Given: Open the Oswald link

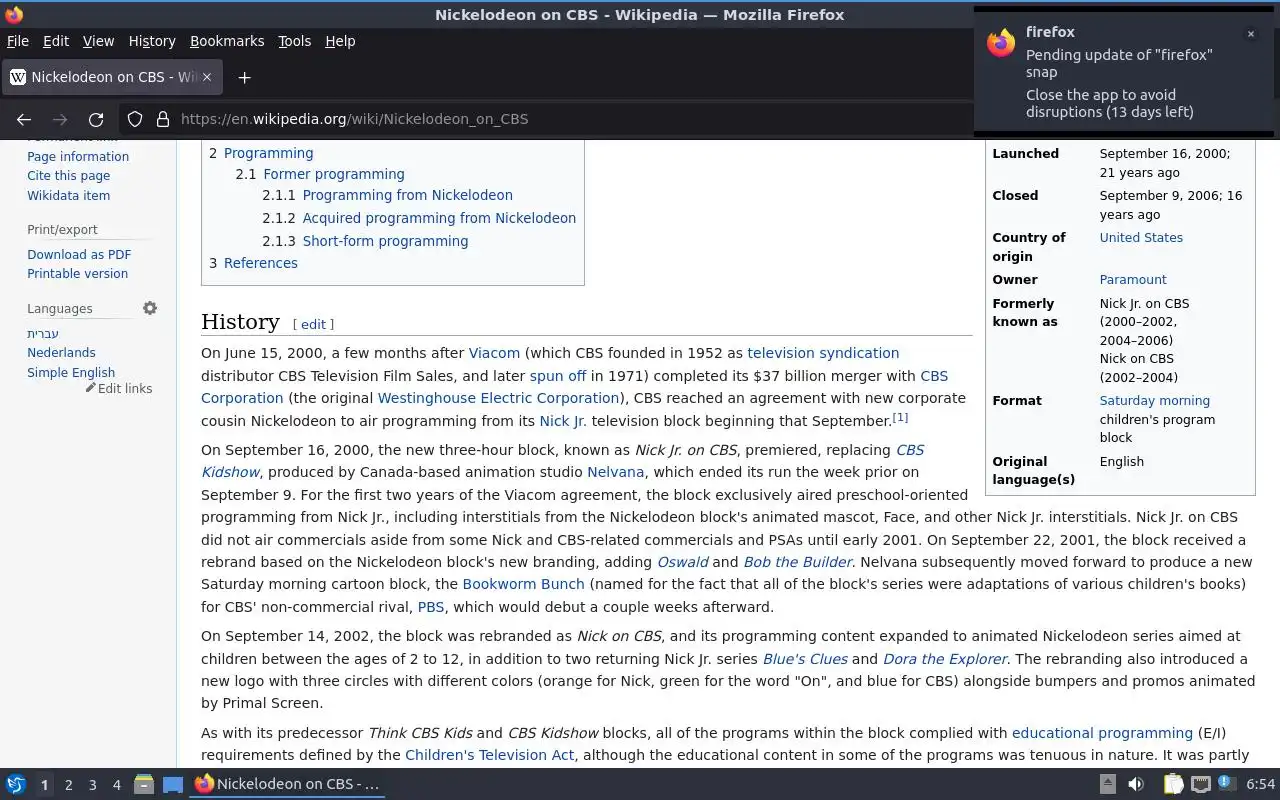Looking at the screenshot, I should (x=683, y=562).
